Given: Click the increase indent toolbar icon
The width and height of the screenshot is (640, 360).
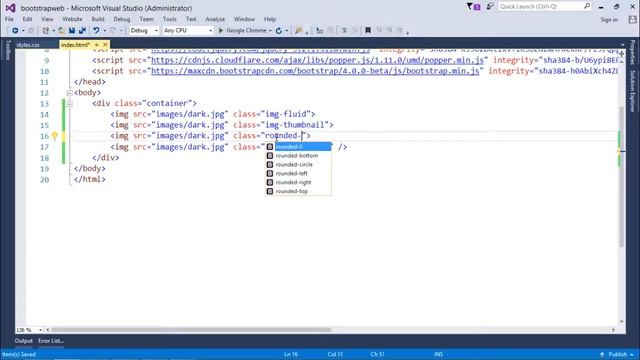Looking at the screenshot, I should coord(331,31).
